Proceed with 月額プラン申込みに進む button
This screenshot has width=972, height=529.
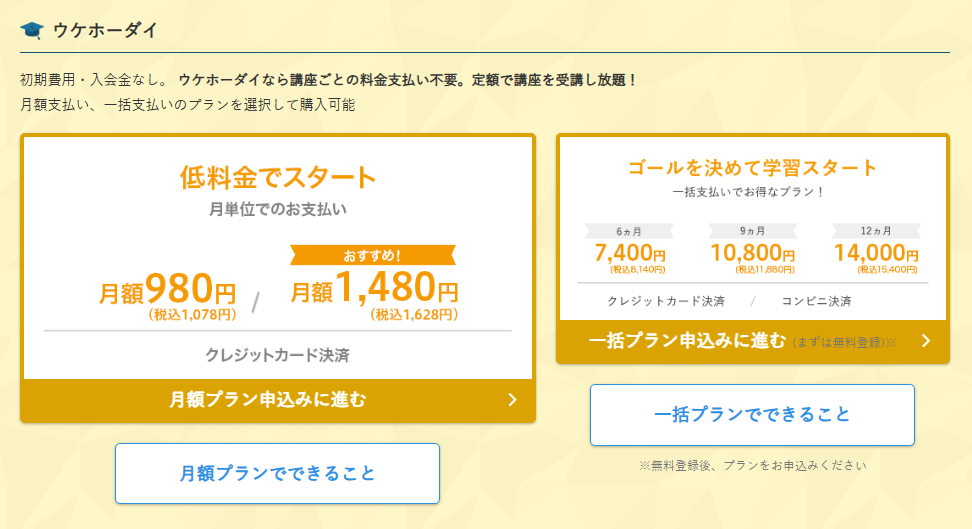tap(268, 400)
